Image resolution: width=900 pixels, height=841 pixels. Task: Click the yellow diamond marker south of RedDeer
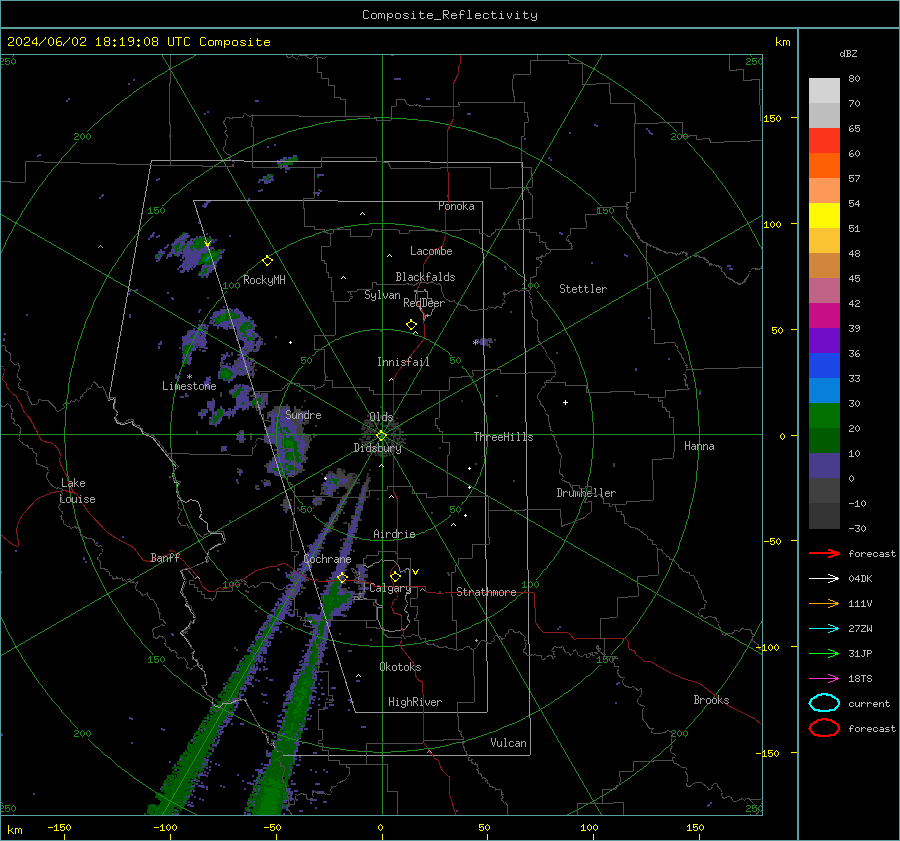pyautogui.click(x=411, y=325)
